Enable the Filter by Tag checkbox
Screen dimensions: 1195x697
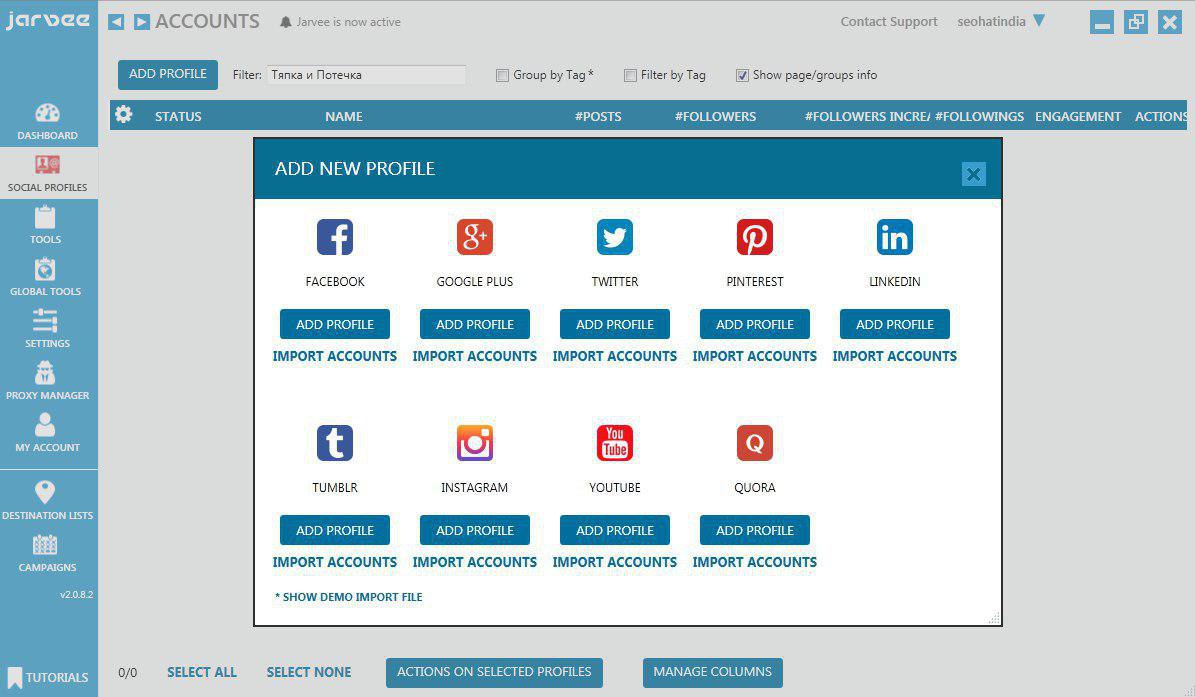630,75
